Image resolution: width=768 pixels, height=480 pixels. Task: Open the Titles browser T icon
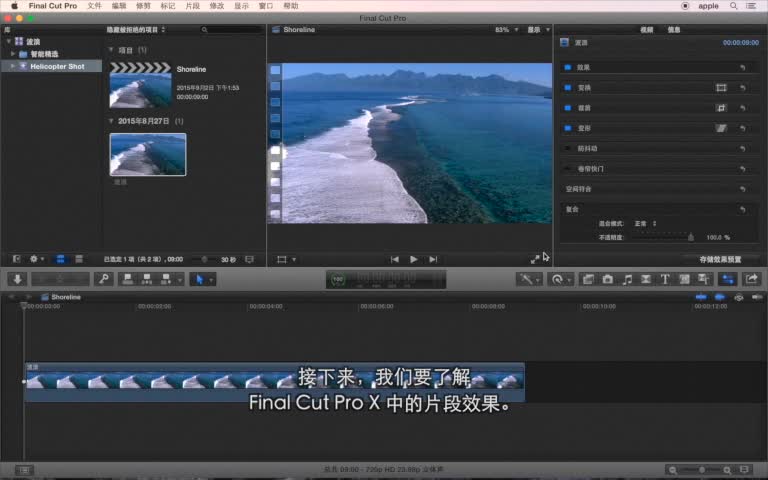pos(665,279)
